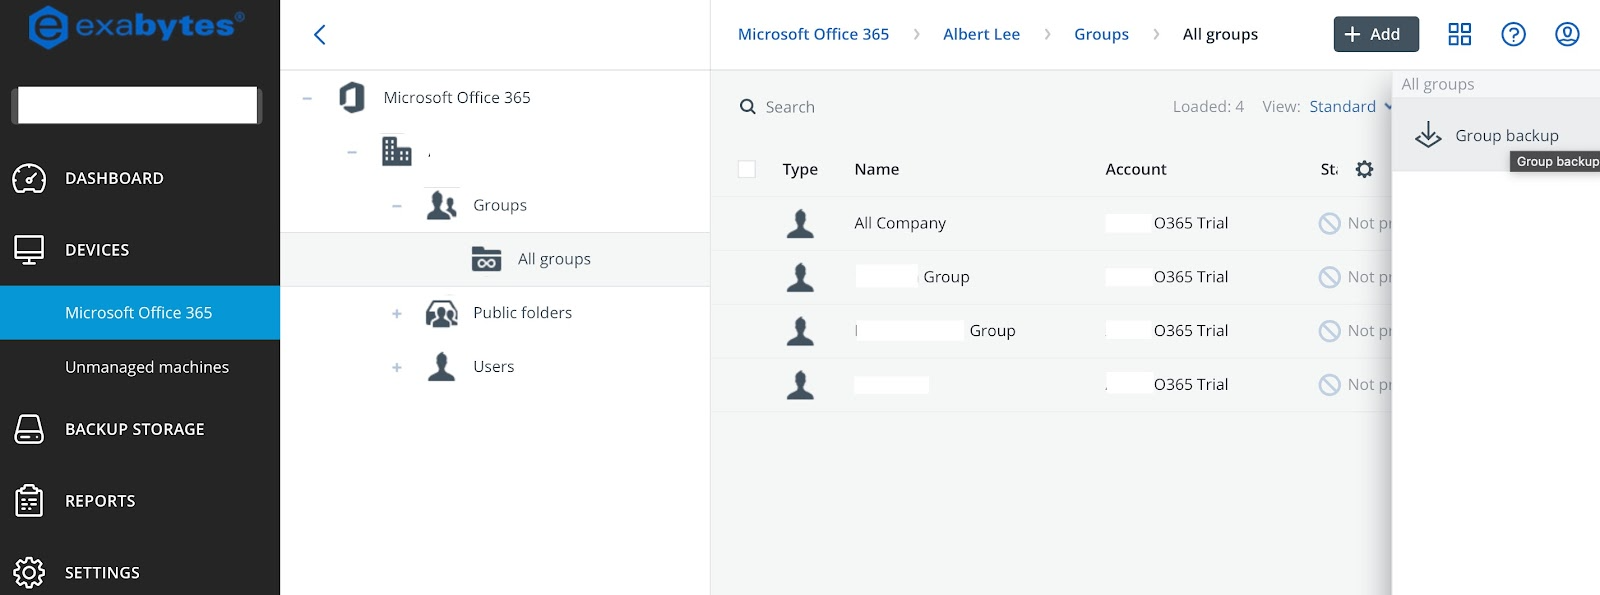This screenshot has height=595, width=1600.
Task: Click the O365 Trial account for All Company
Action: pos(1167,223)
